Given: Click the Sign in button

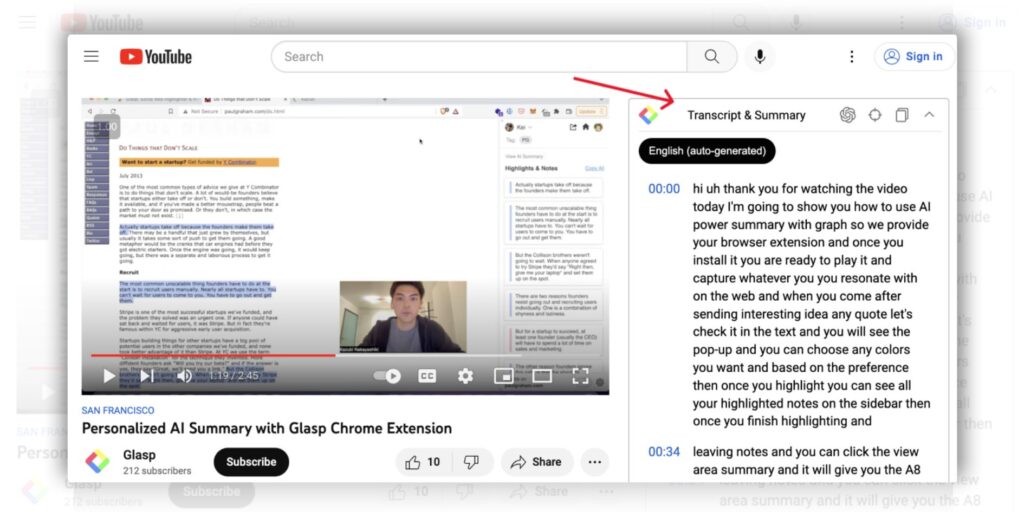Looking at the screenshot, I should [914, 57].
